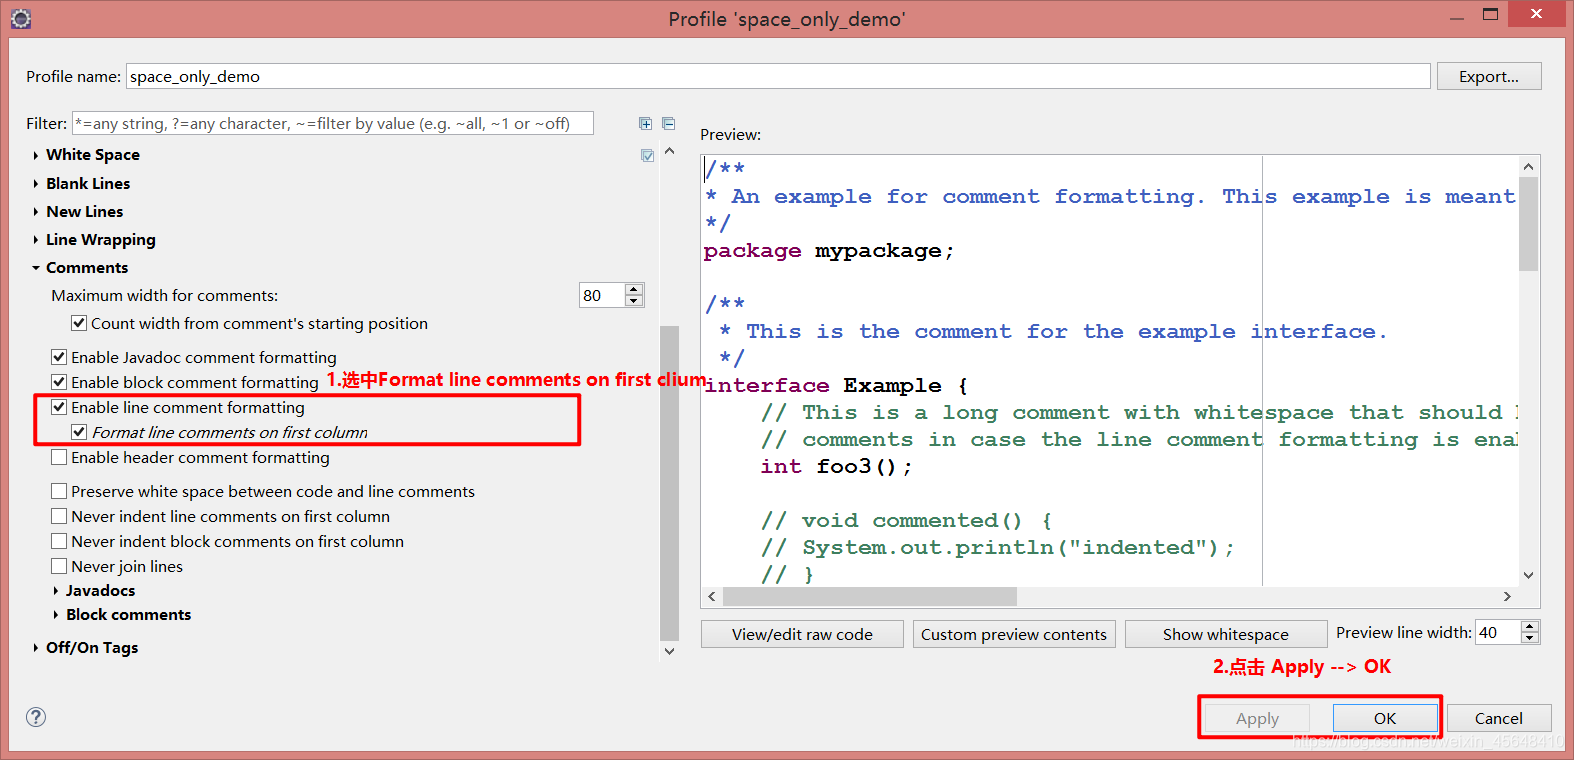This screenshot has height=760, width=1574.
Task: Click the settings tree scroll-down arrow
Action: click(669, 651)
